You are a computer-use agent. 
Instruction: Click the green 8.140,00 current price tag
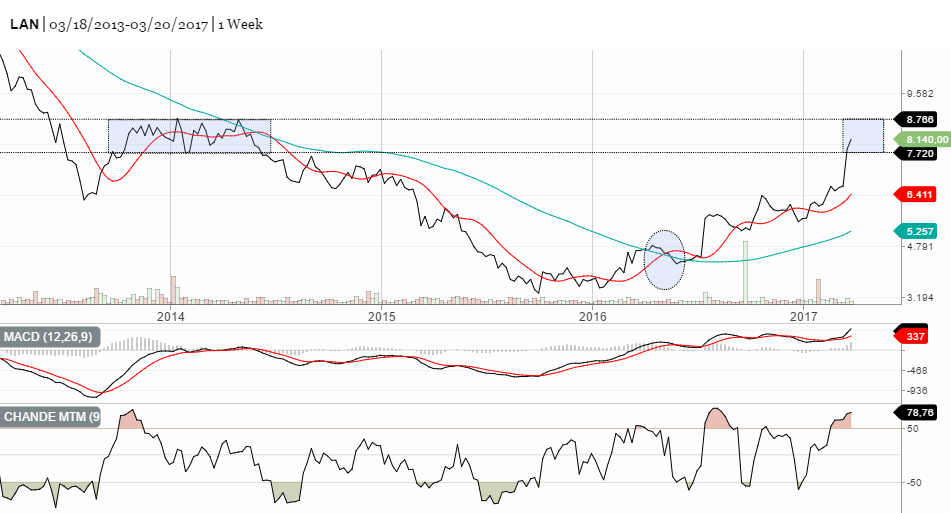coord(917,140)
